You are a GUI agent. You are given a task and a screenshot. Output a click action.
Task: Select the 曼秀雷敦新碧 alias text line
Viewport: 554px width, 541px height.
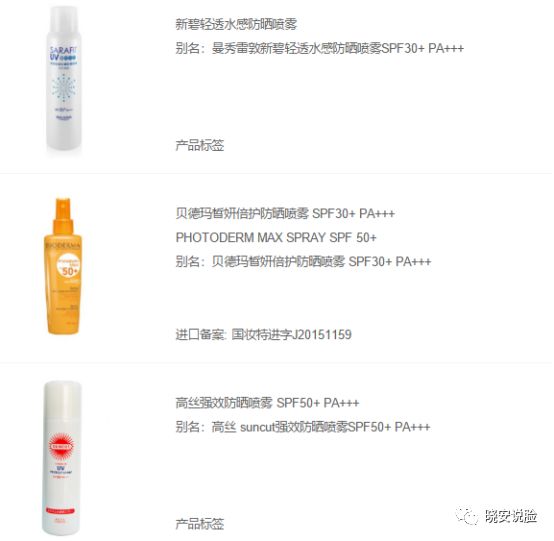(x=319, y=48)
